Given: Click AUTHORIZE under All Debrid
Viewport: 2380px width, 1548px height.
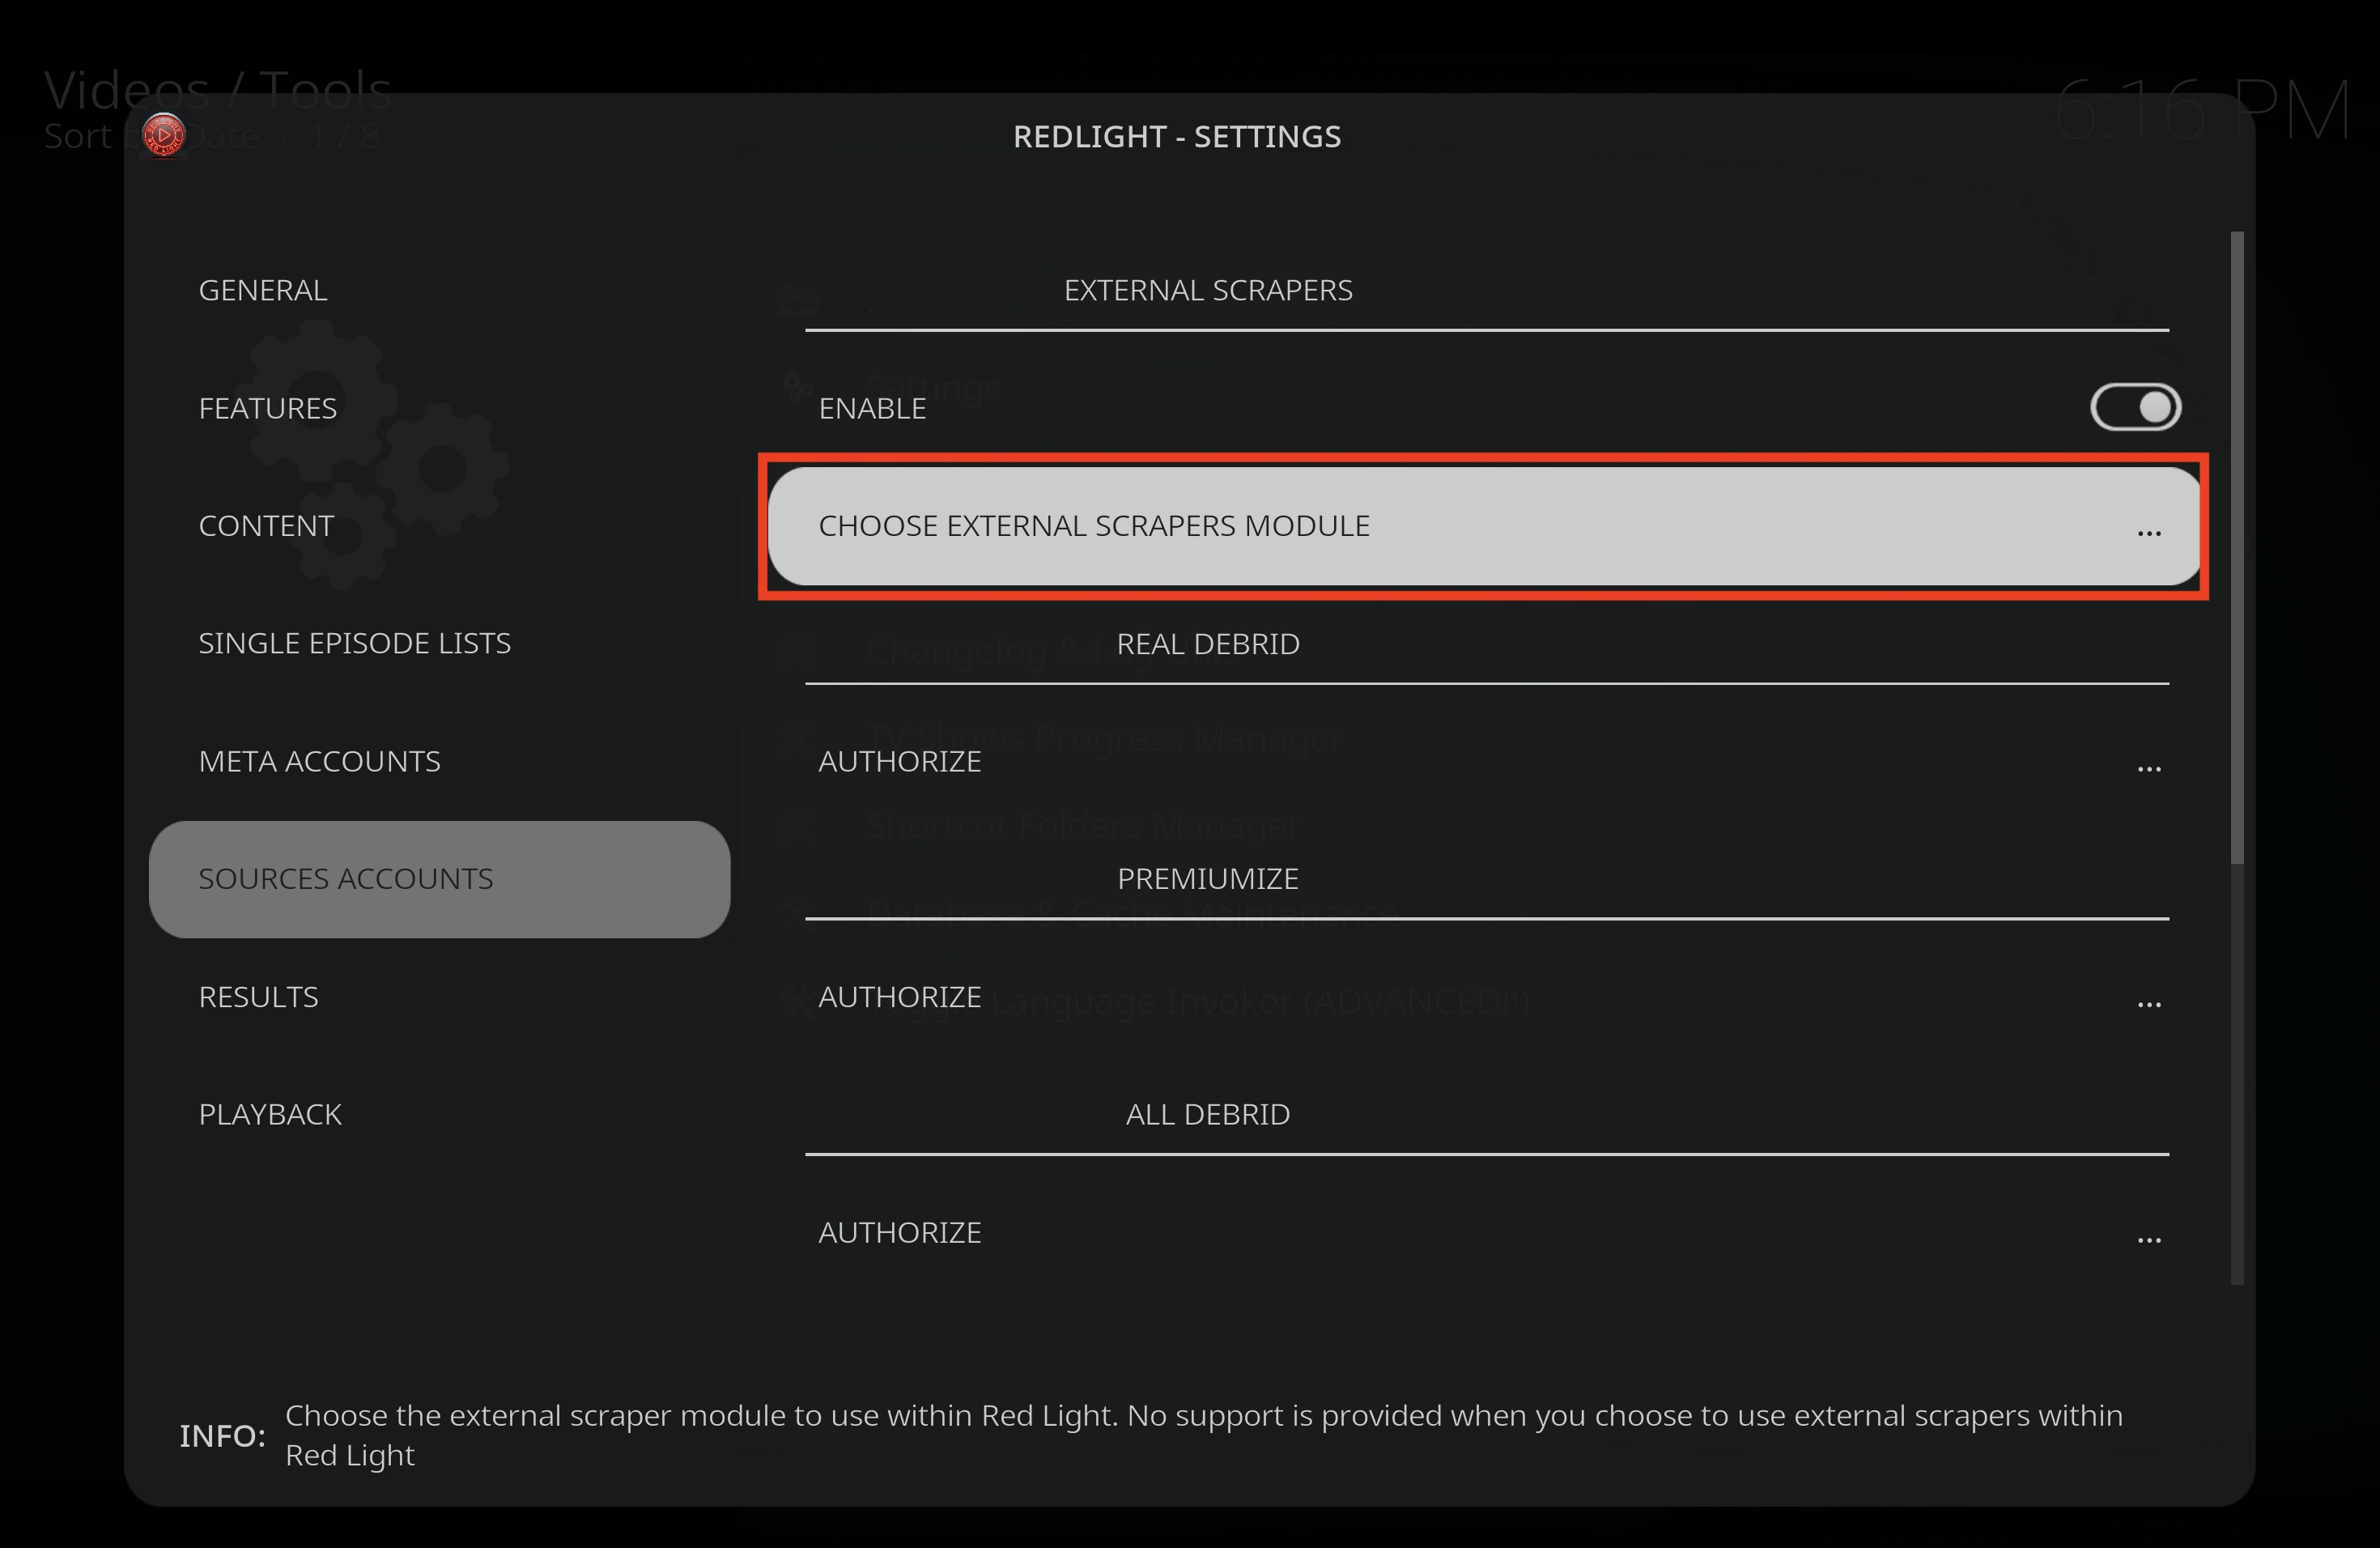Looking at the screenshot, I should coord(1484,1232).
